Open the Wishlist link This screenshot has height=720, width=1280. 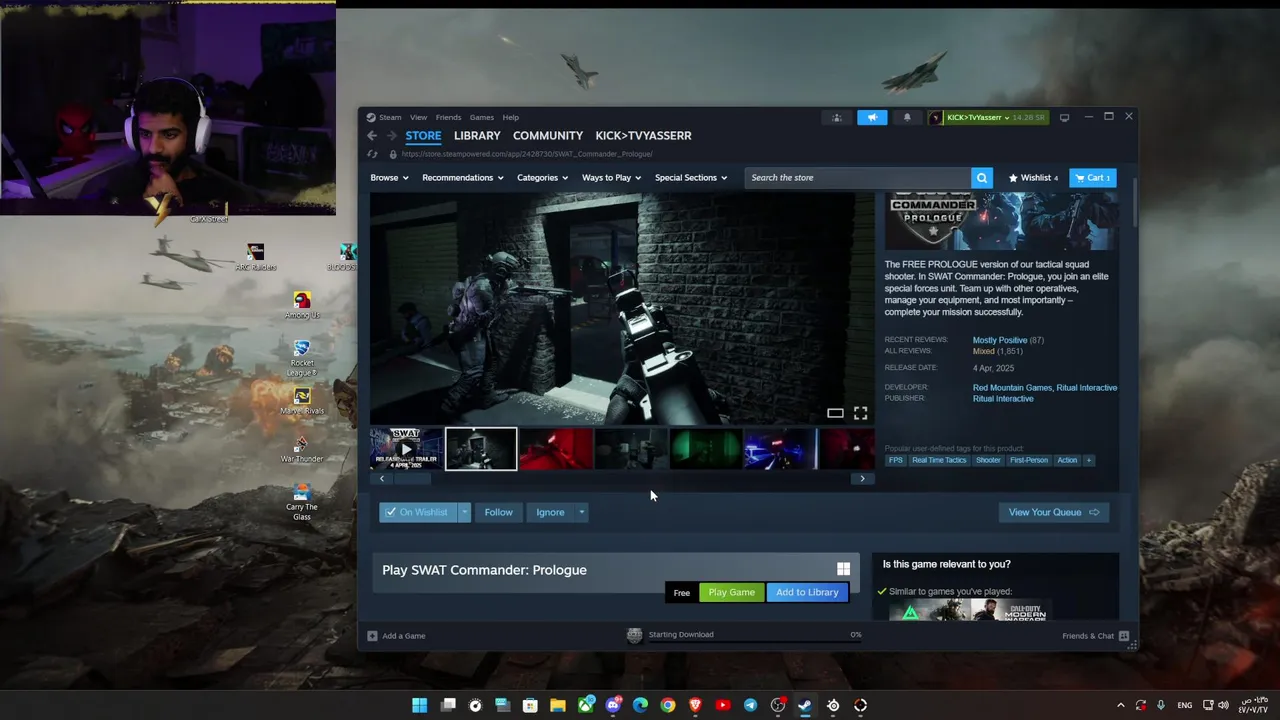(x=1033, y=178)
